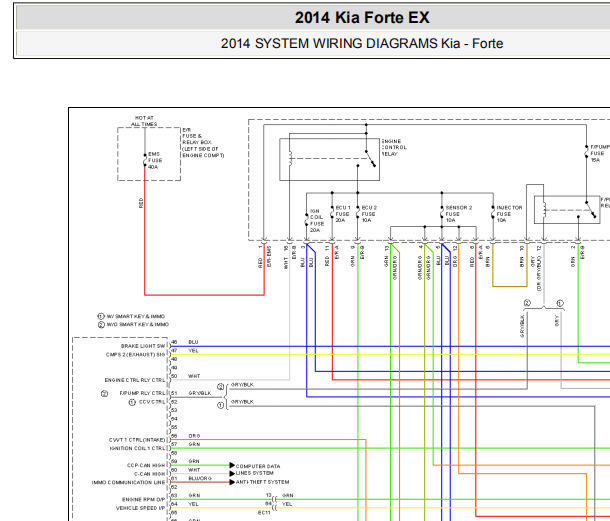Click the '2014 Kia Forte EX' title
This screenshot has height=521, width=610.
[362, 18]
